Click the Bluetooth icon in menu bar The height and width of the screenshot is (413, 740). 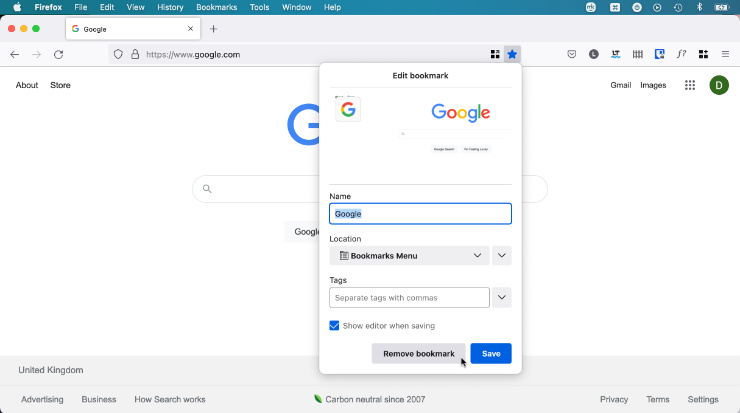[699, 7]
